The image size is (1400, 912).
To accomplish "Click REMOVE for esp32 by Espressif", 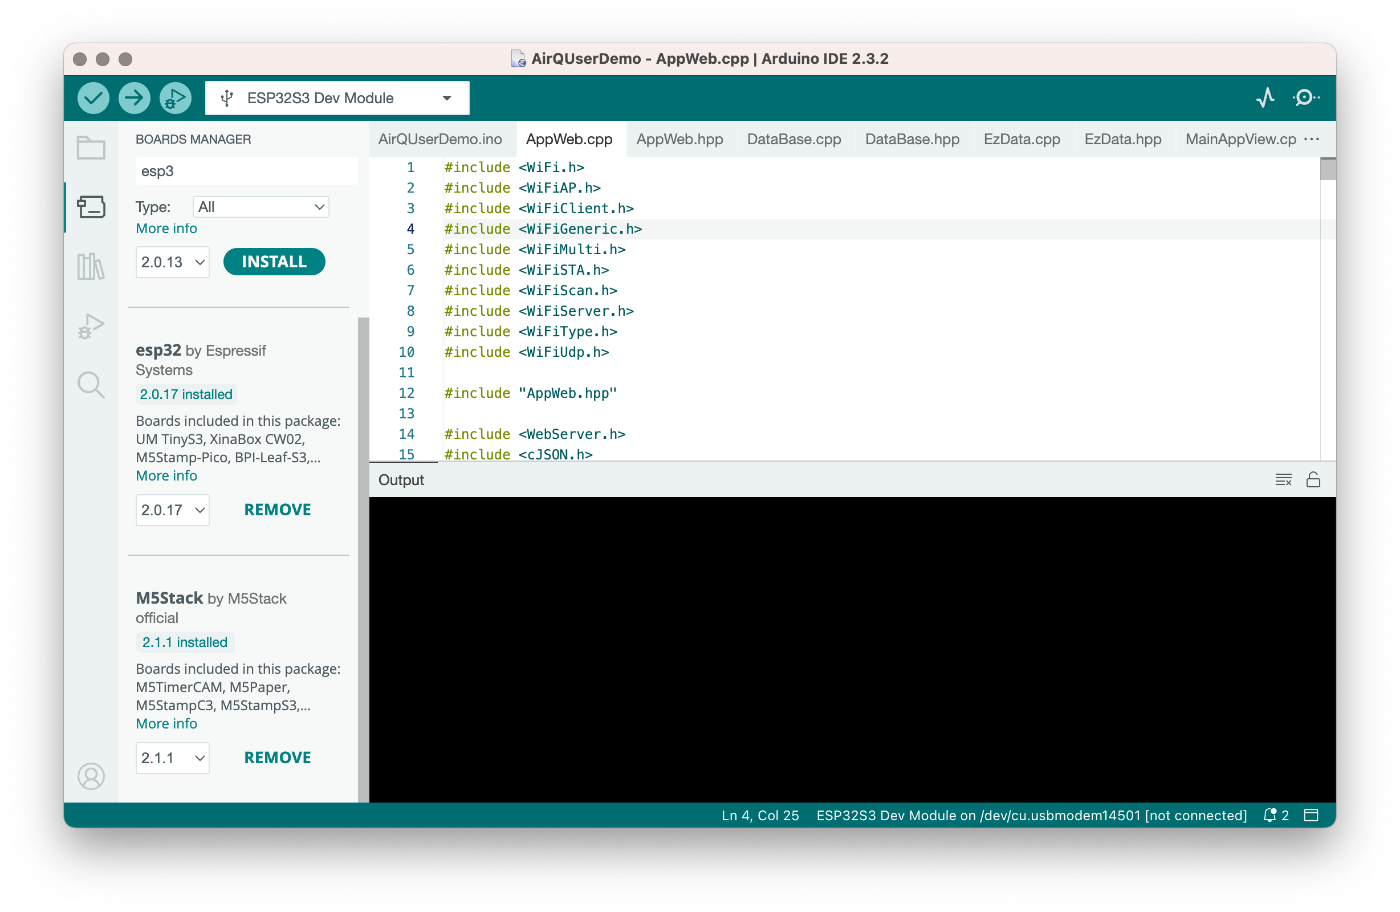I will coord(278,510).
